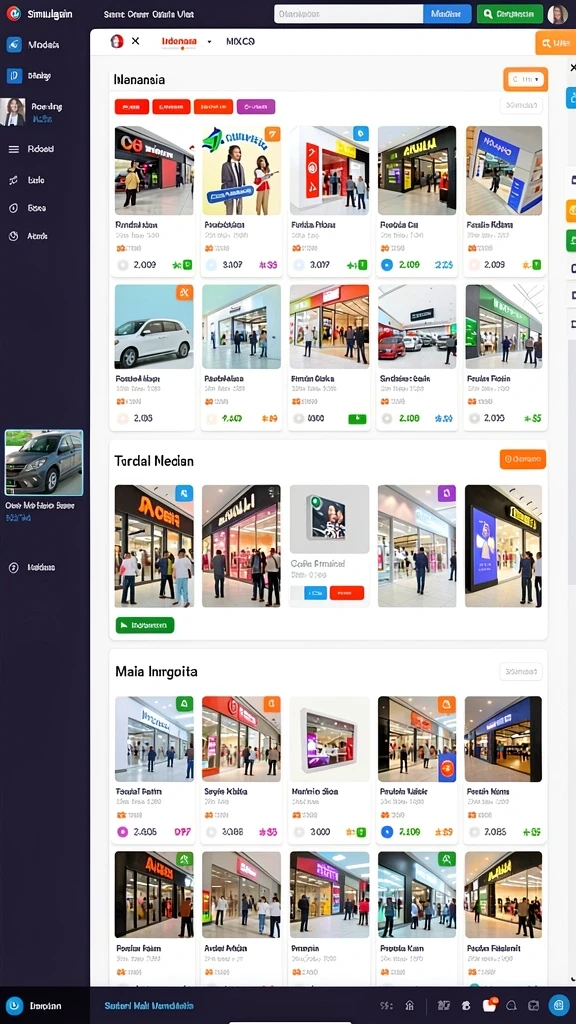The image size is (576, 1024).
Task: Open the framed picture placeholder card
Action: click(x=329, y=519)
